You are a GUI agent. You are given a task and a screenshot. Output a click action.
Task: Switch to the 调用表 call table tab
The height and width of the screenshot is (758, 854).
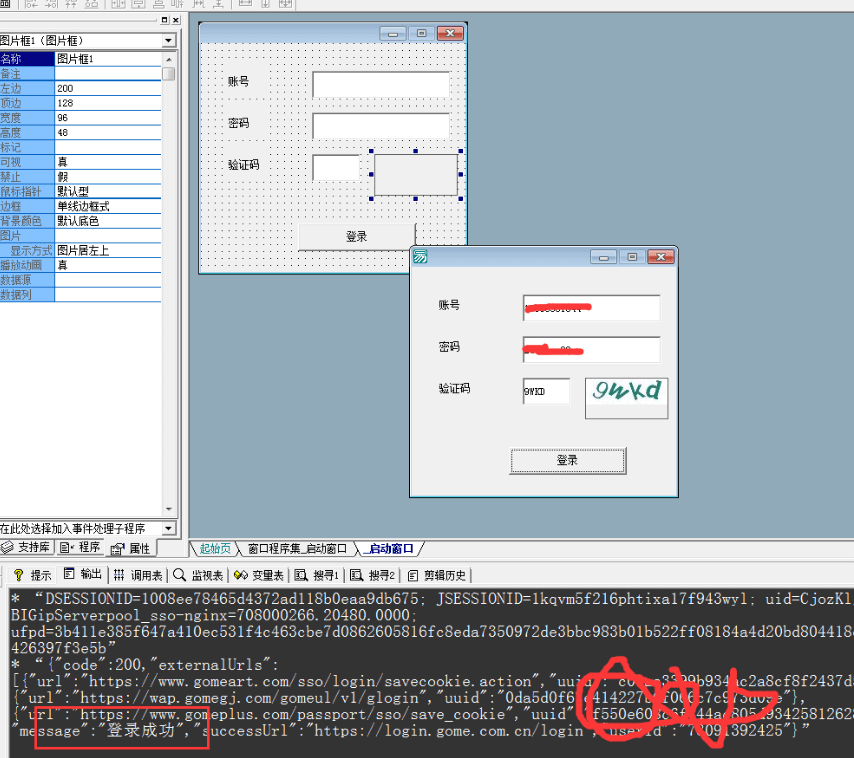tap(138, 575)
